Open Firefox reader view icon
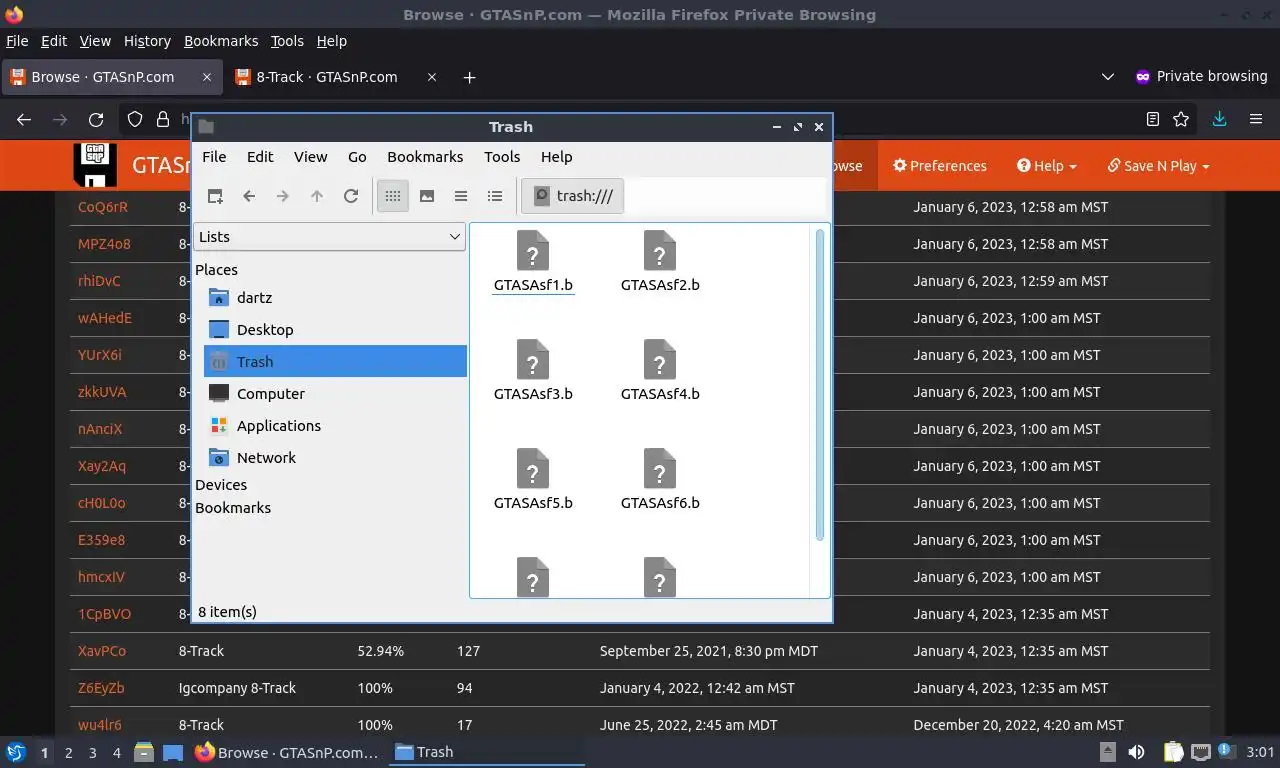The width and height of the screenshot is (1280, 768). [1153, 119]
